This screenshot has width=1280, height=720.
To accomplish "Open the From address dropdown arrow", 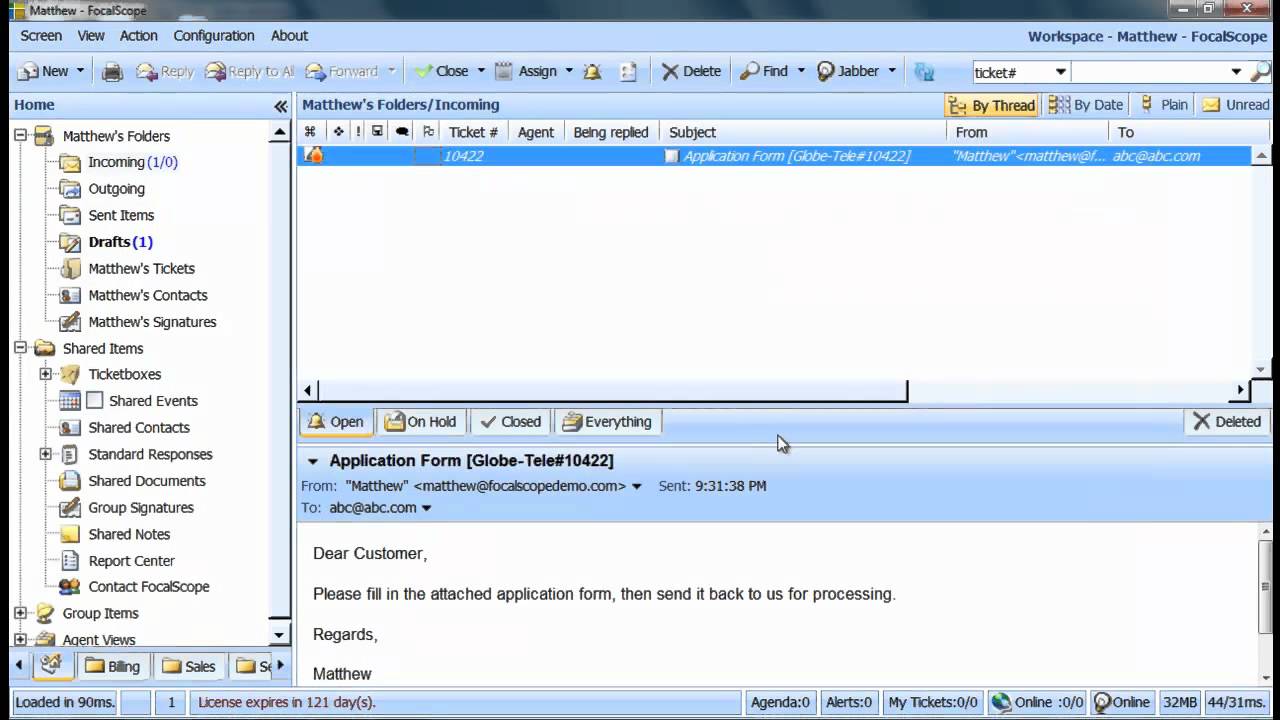I will (x=637, y=487).
